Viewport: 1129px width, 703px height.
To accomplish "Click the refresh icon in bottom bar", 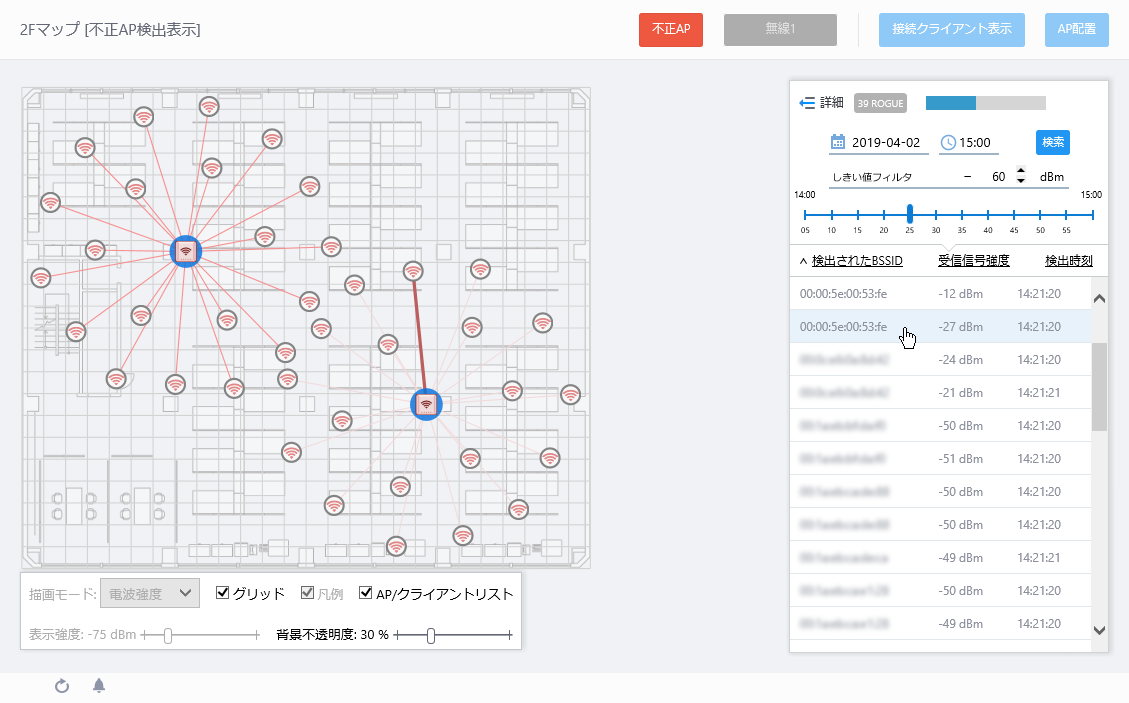I will pyautogui.click(x=61, y=686).
